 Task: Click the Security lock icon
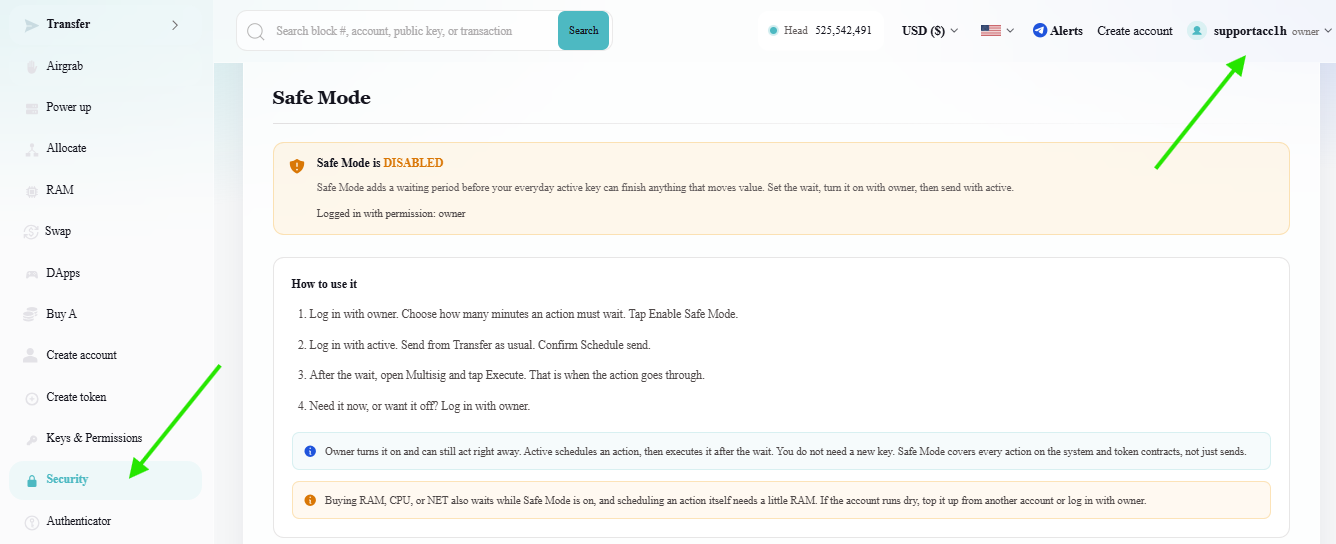[x=31, y=480]
